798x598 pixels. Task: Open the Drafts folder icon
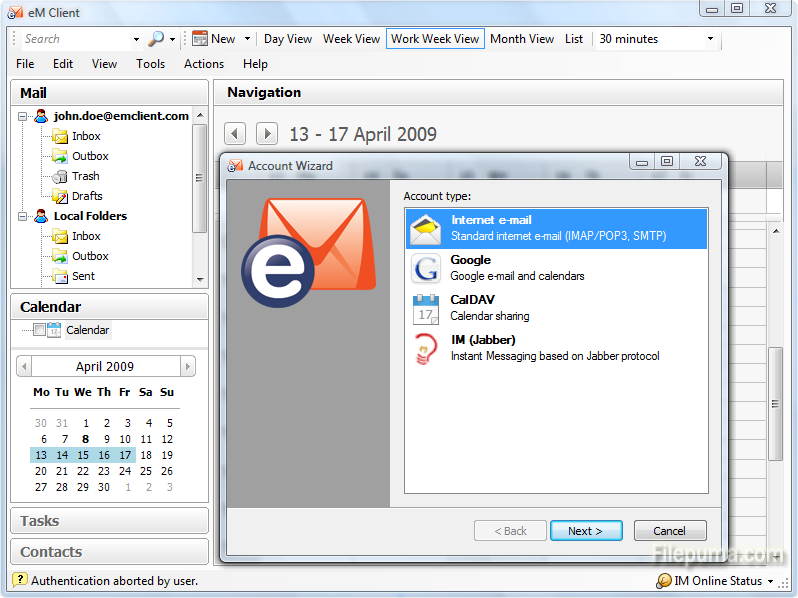[60, 196]
